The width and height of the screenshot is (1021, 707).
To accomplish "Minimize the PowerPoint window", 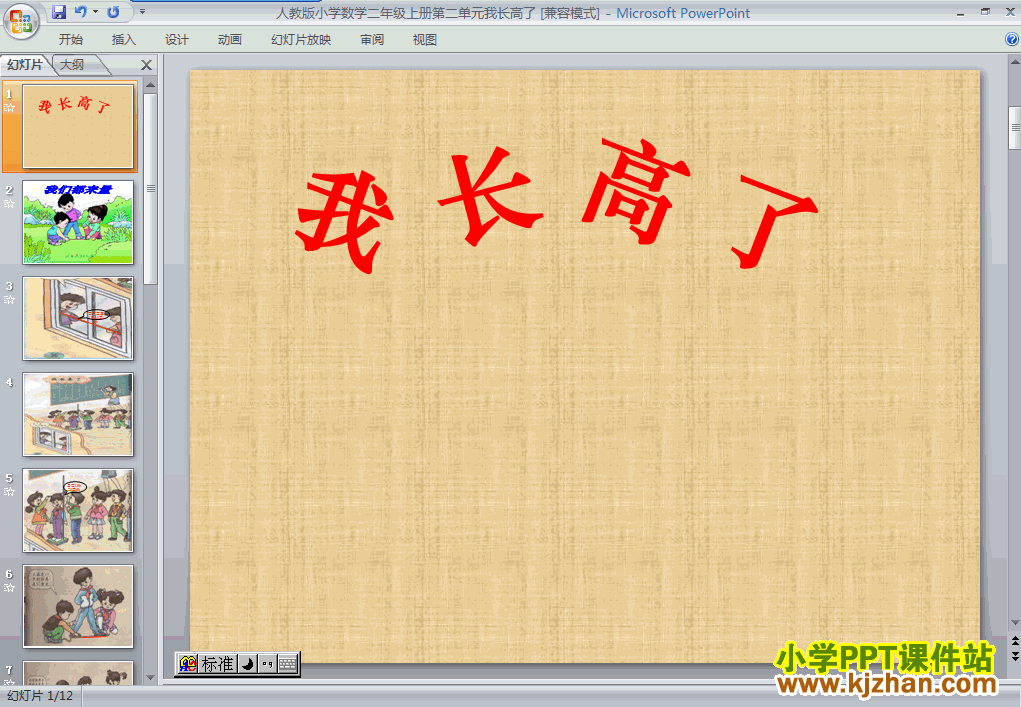I will point(960,13).
